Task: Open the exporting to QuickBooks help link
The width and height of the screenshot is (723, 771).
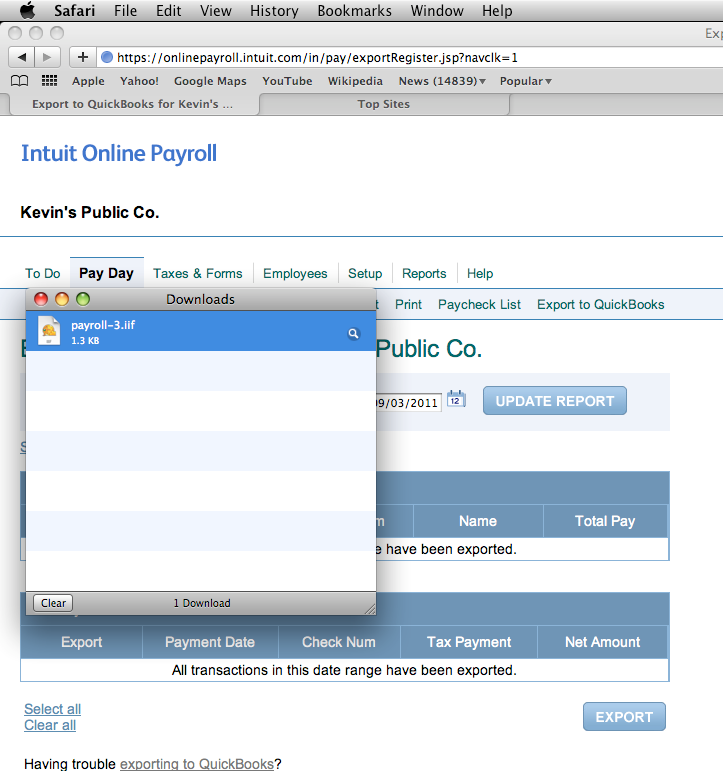Action: tap(197, 764)
